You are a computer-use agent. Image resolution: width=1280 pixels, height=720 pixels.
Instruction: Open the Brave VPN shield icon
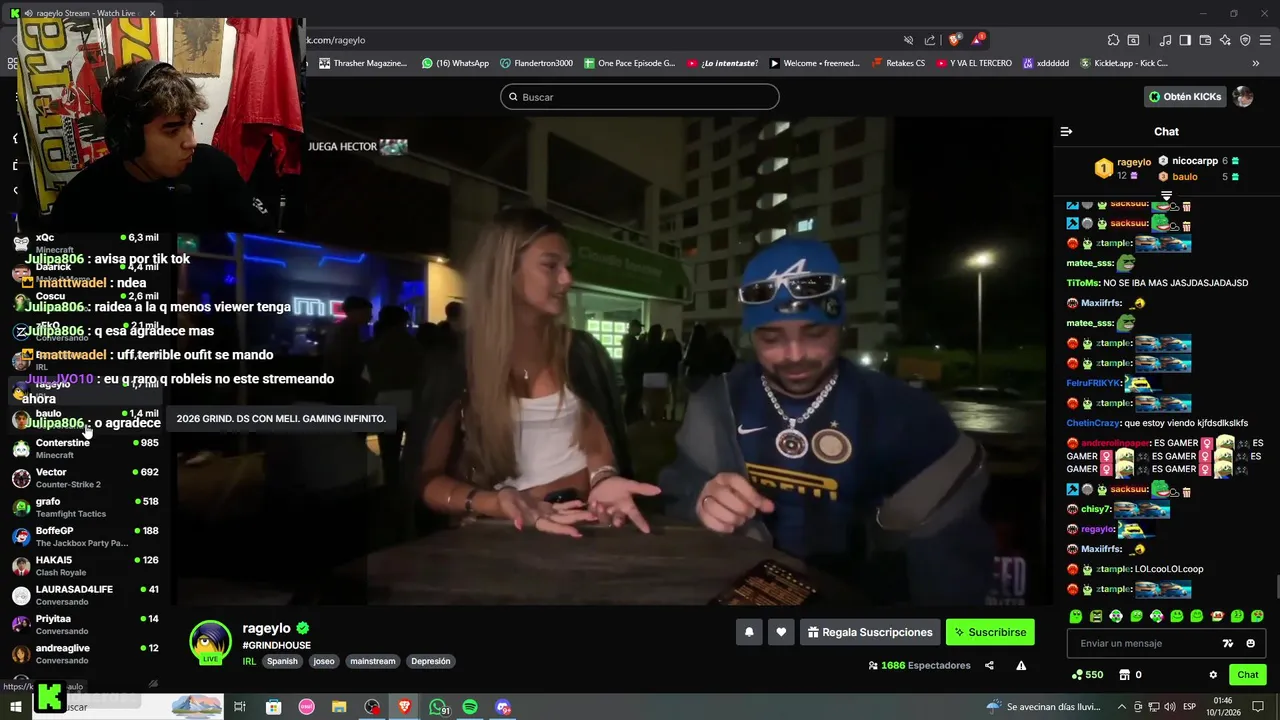pos(1245,40)
